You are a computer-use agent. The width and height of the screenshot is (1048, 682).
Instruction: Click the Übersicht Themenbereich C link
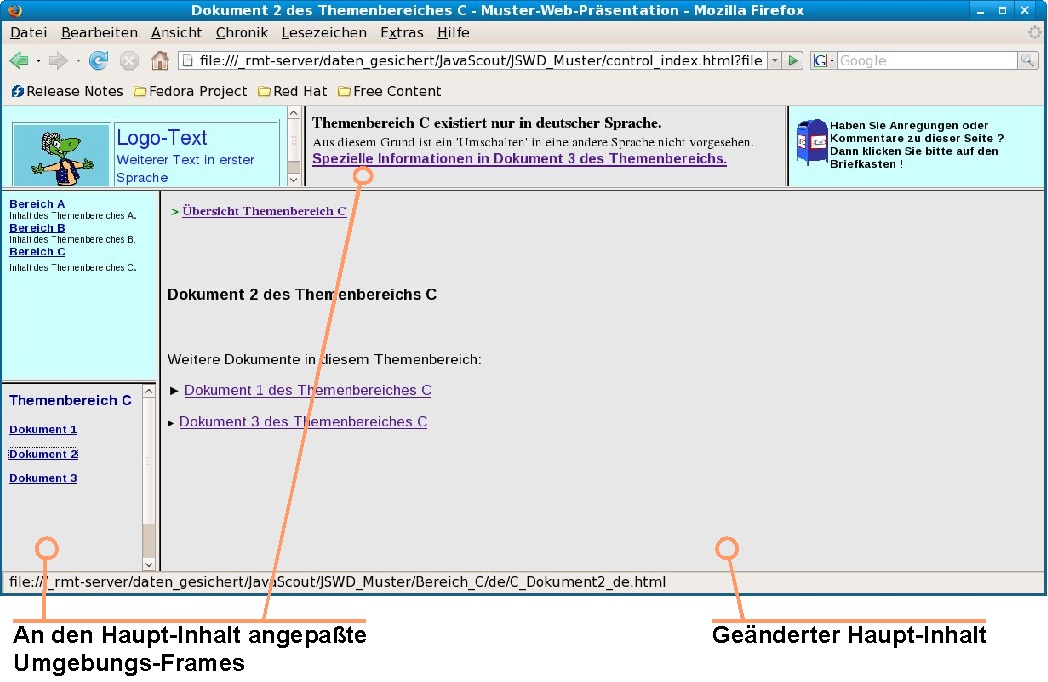pos(264,211)
